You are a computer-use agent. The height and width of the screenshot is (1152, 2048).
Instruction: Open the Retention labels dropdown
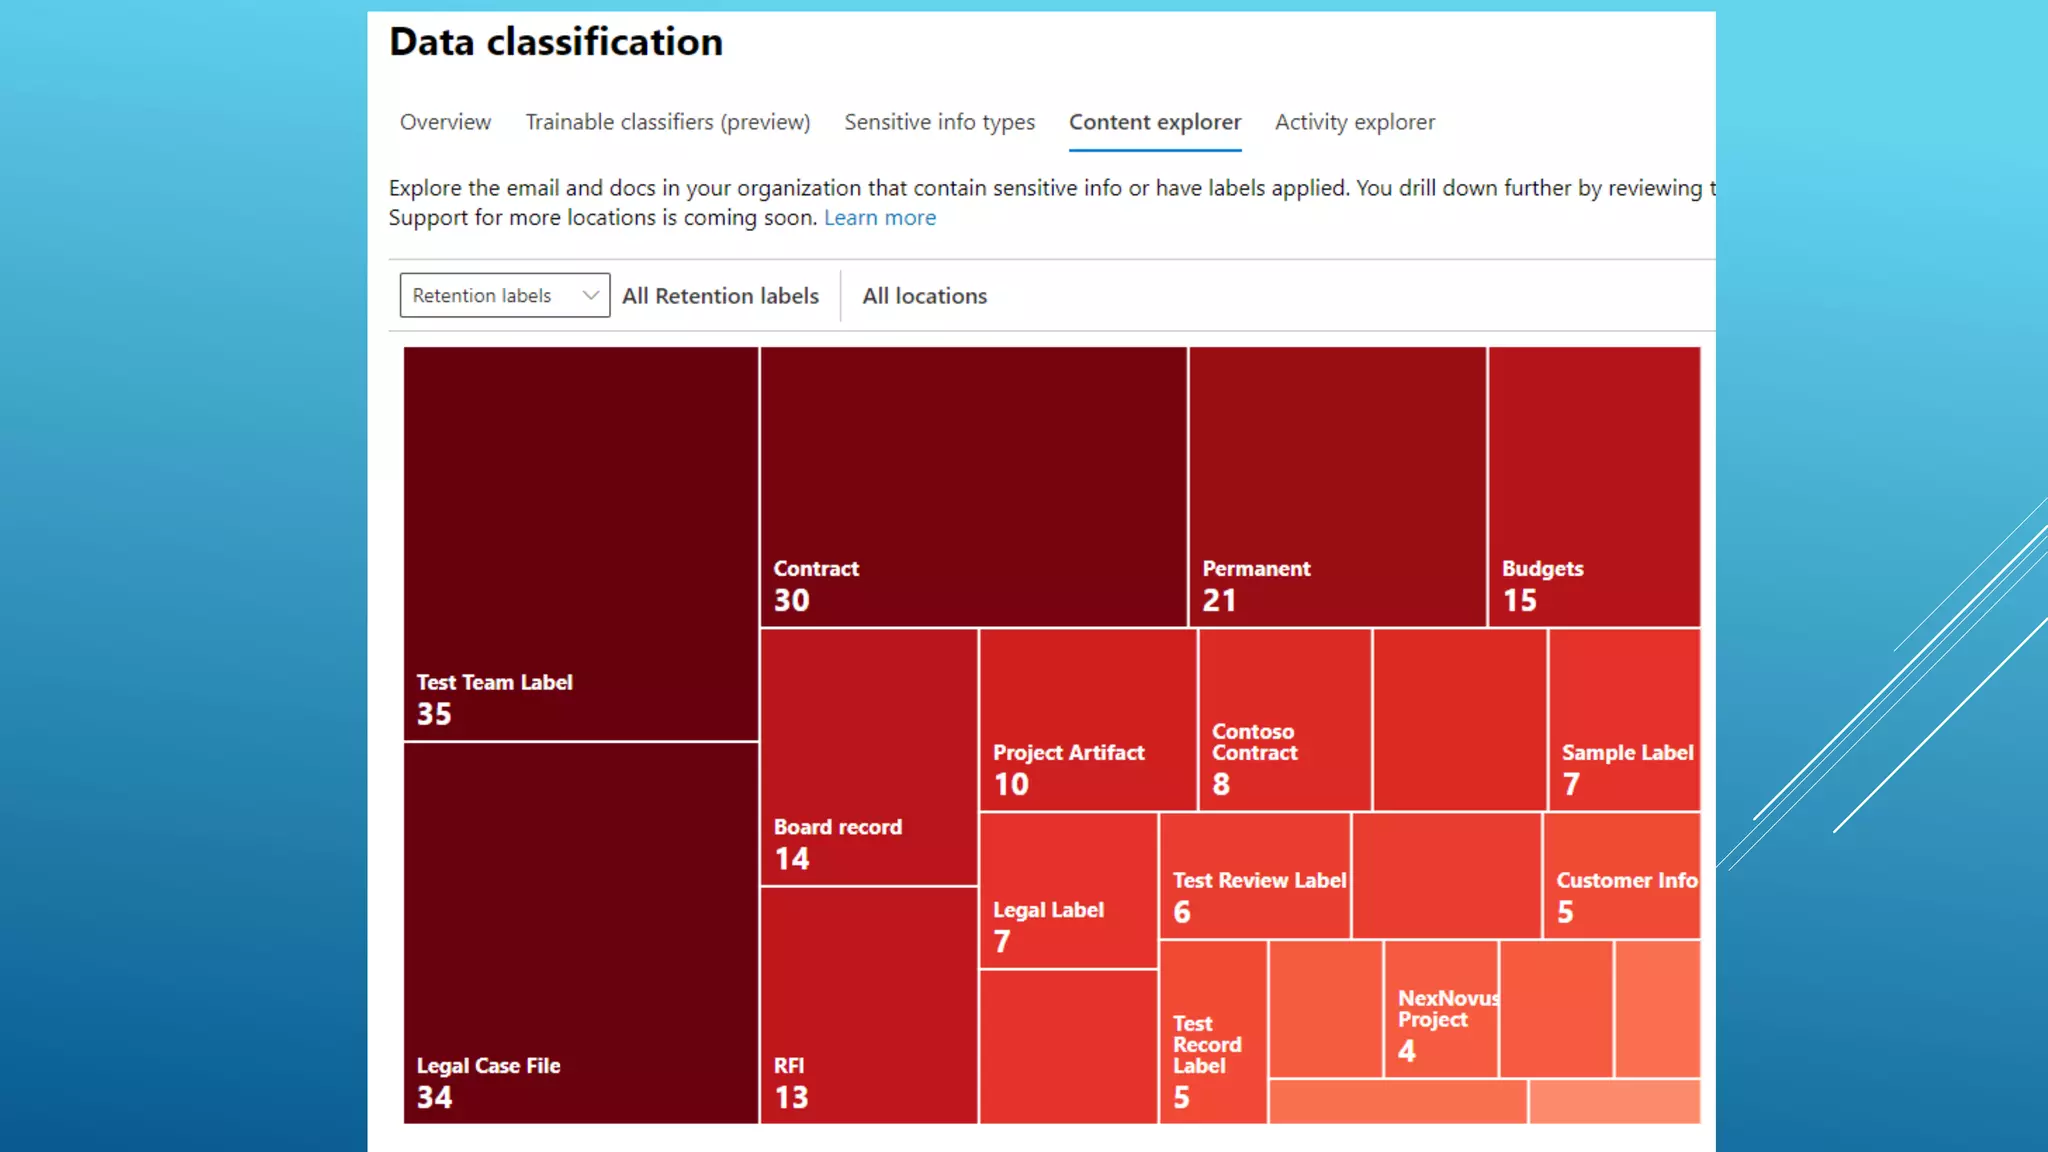click(504, 295)
